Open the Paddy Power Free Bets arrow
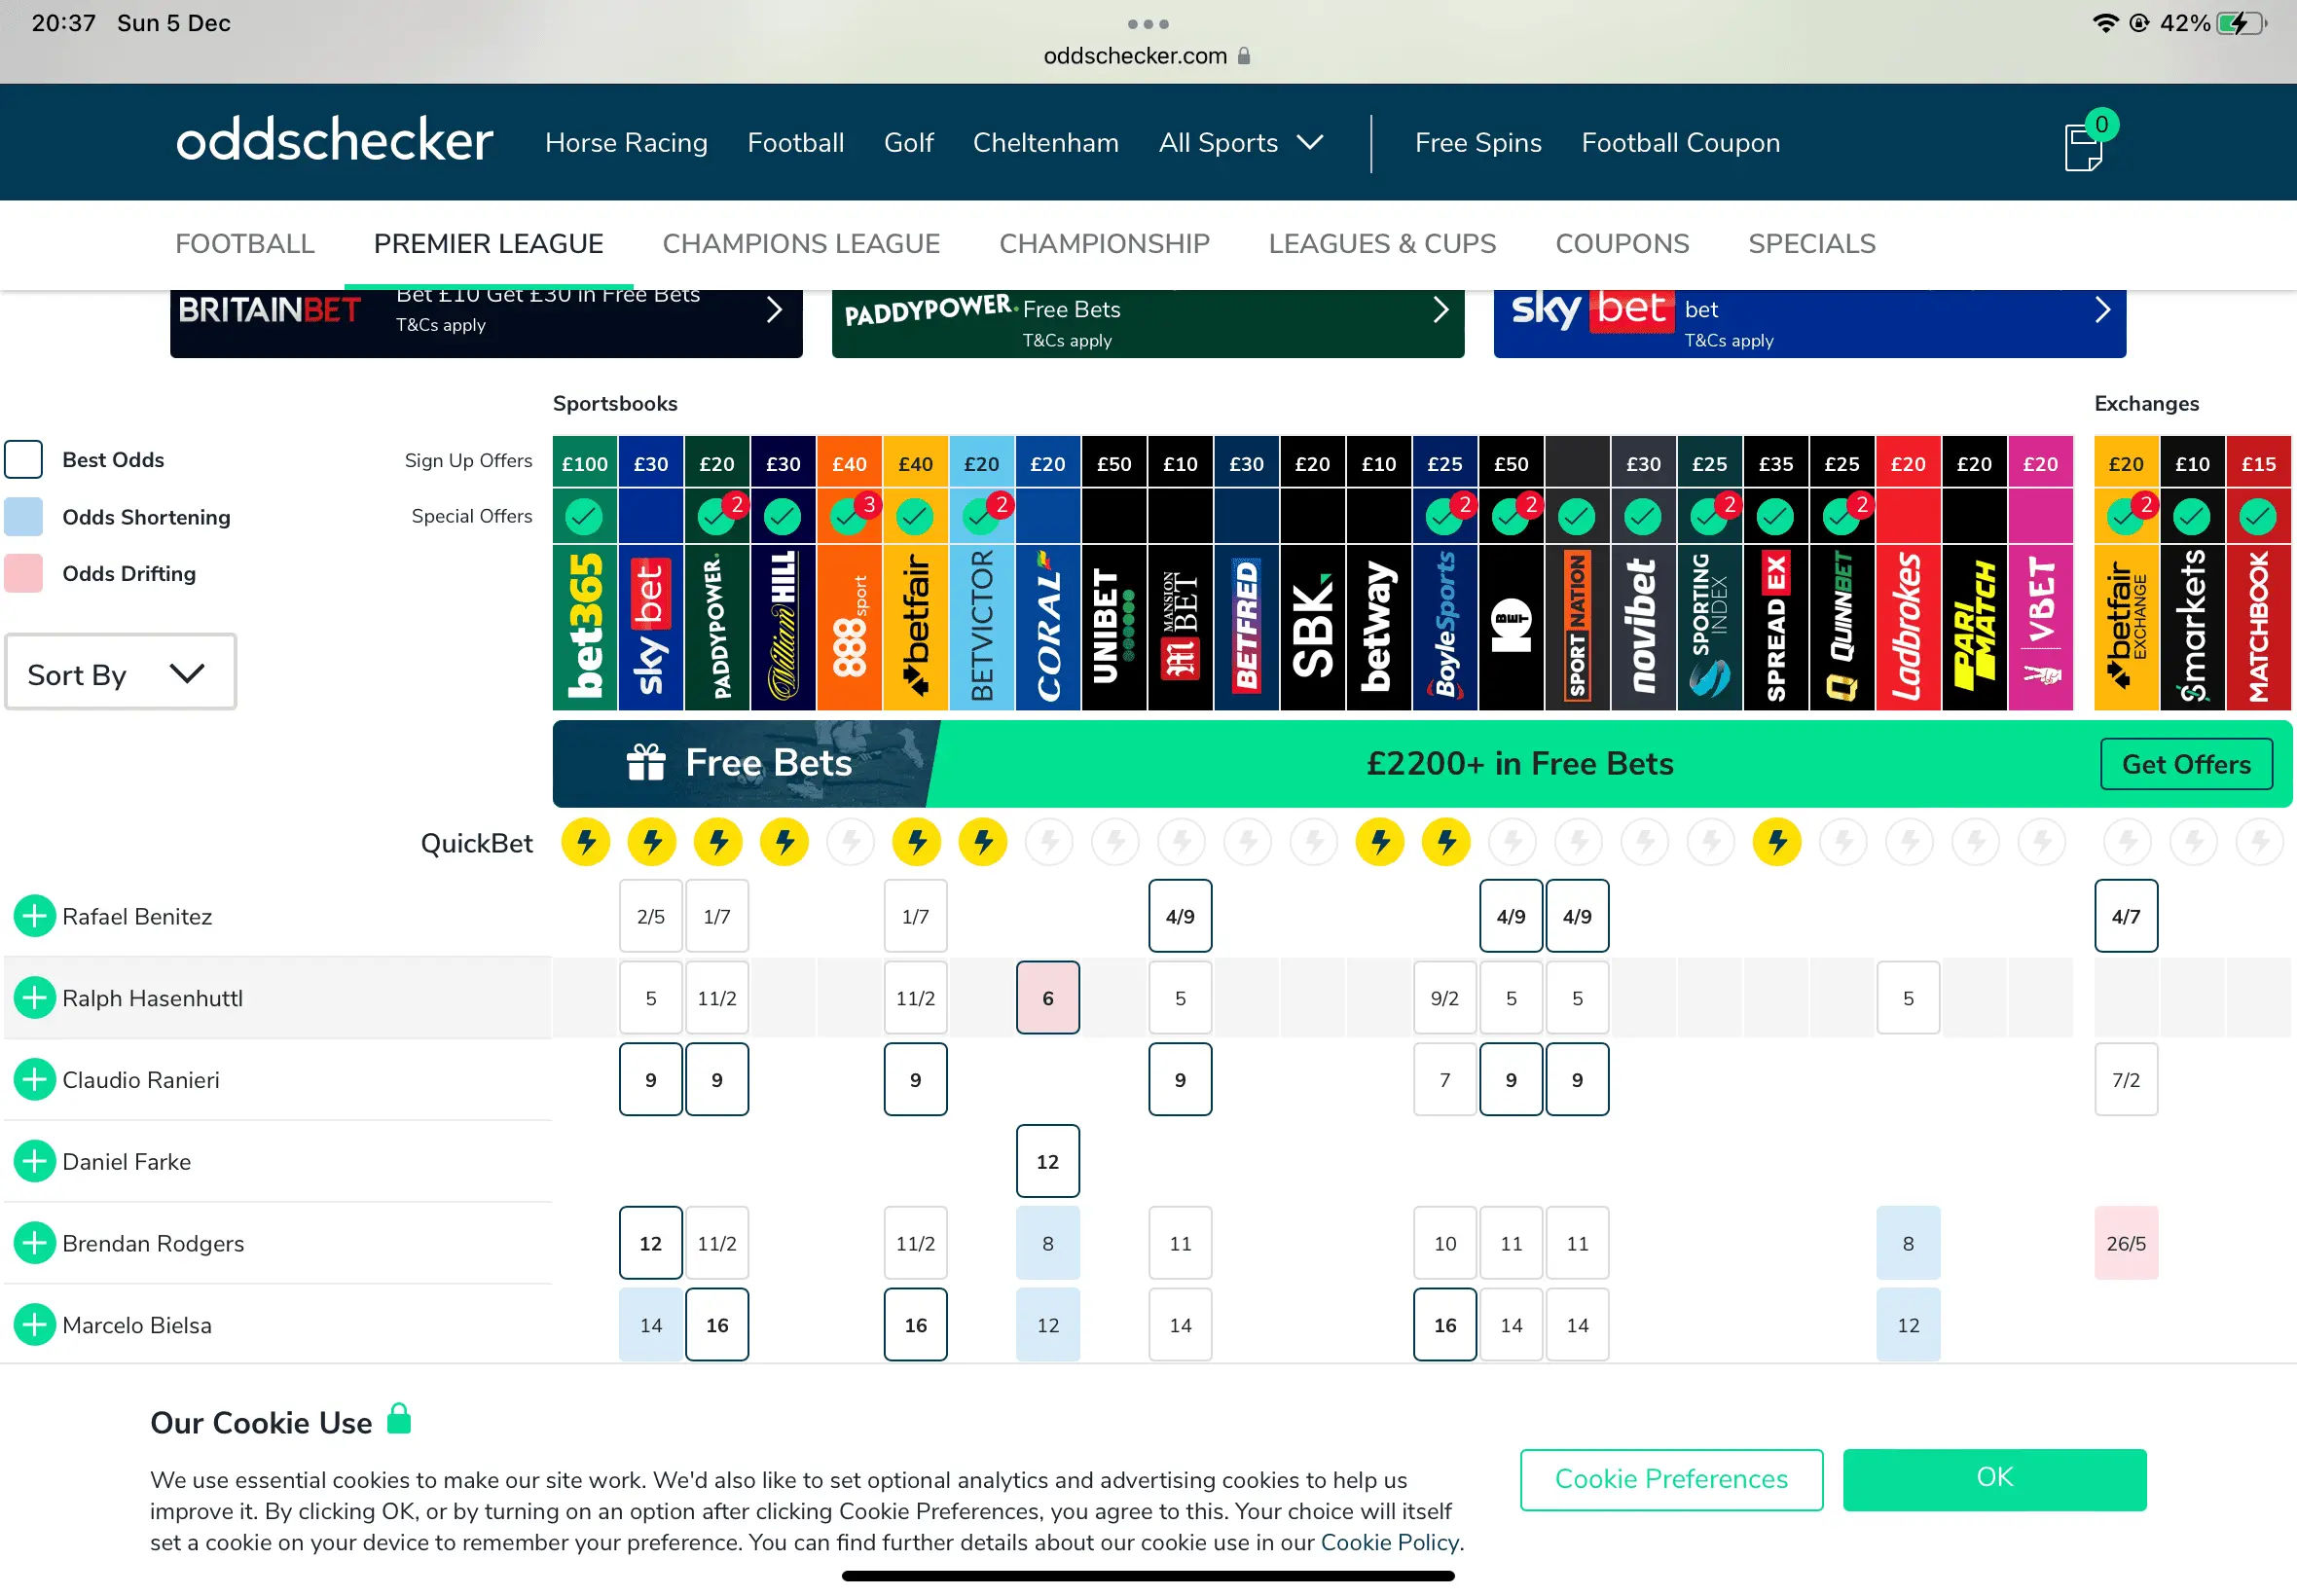The image size is (2297, 1596). click(x=1440, y=310)
